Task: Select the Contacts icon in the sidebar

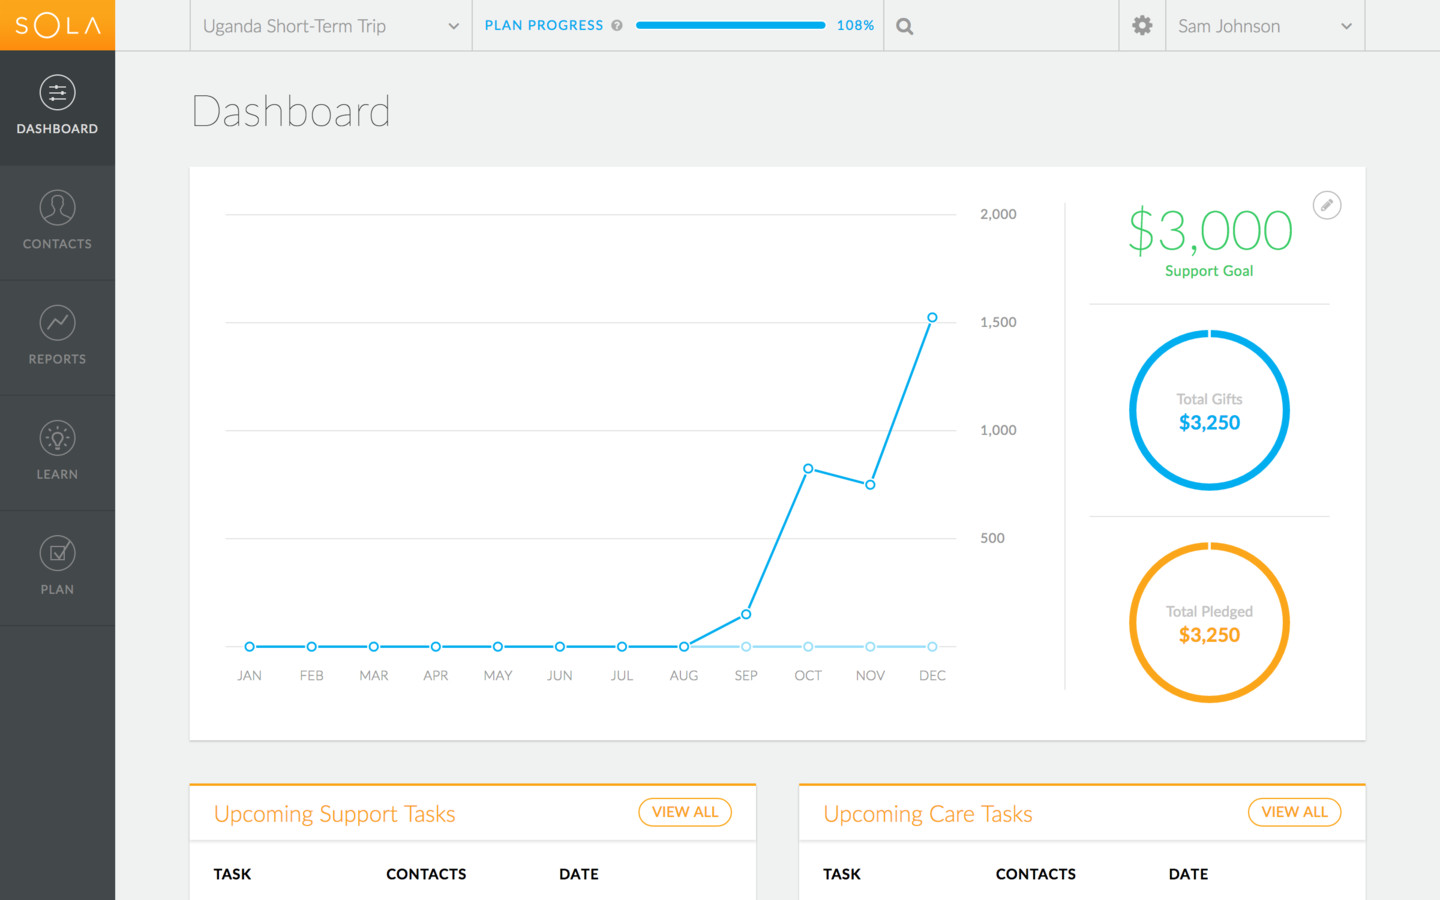Action: [57, 210]
